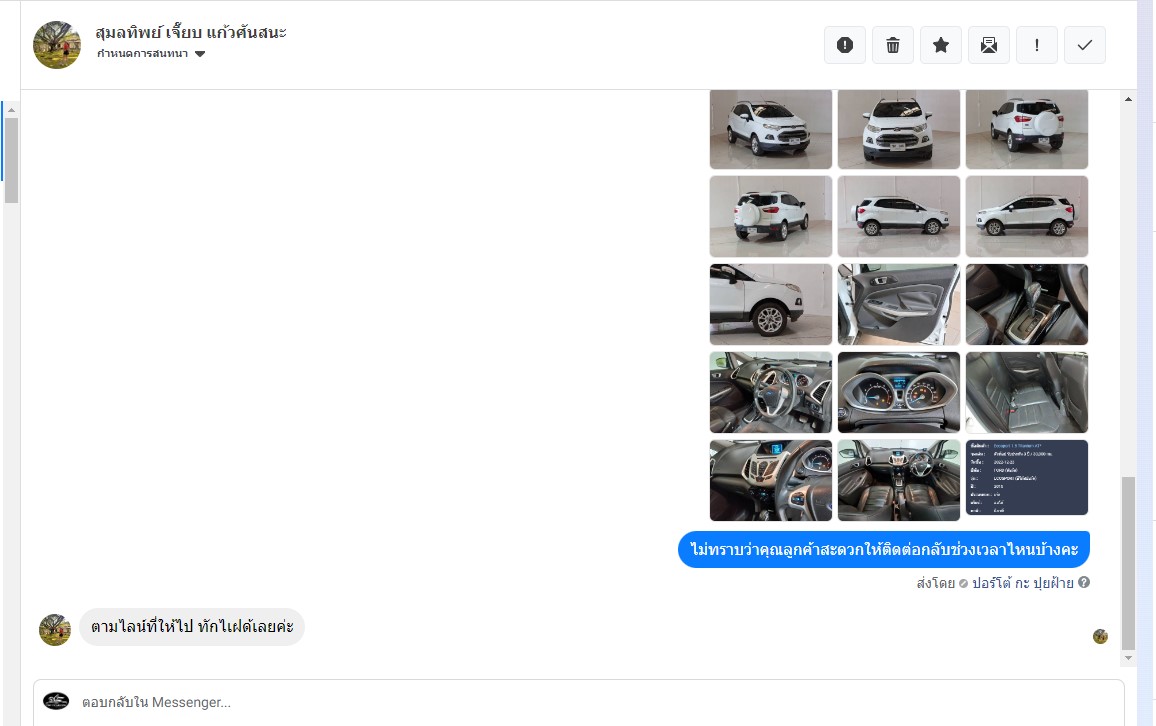Open straight front view photo of white SUV

[899, 129]
